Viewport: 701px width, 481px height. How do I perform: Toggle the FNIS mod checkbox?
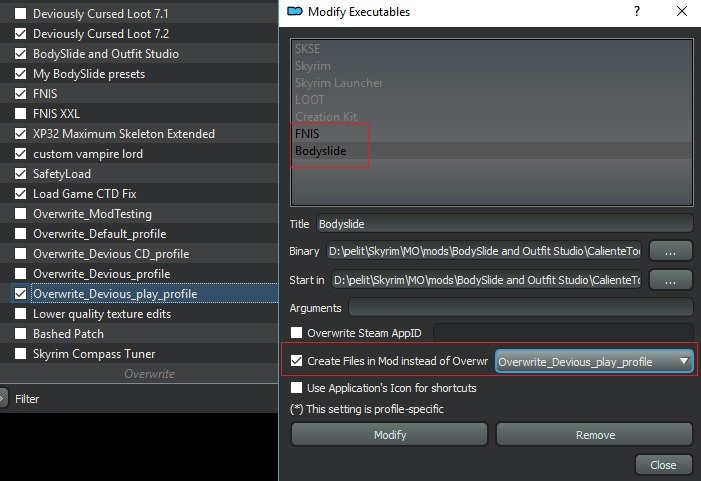[x=21, y=93]
